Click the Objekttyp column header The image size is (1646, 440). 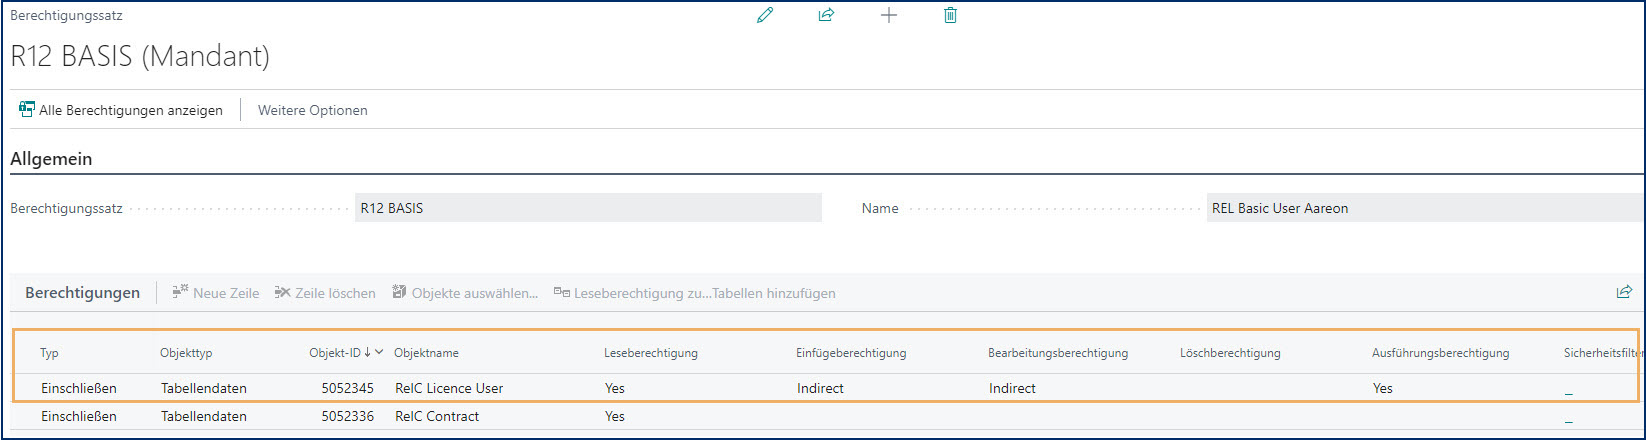[x=186, y=353]
